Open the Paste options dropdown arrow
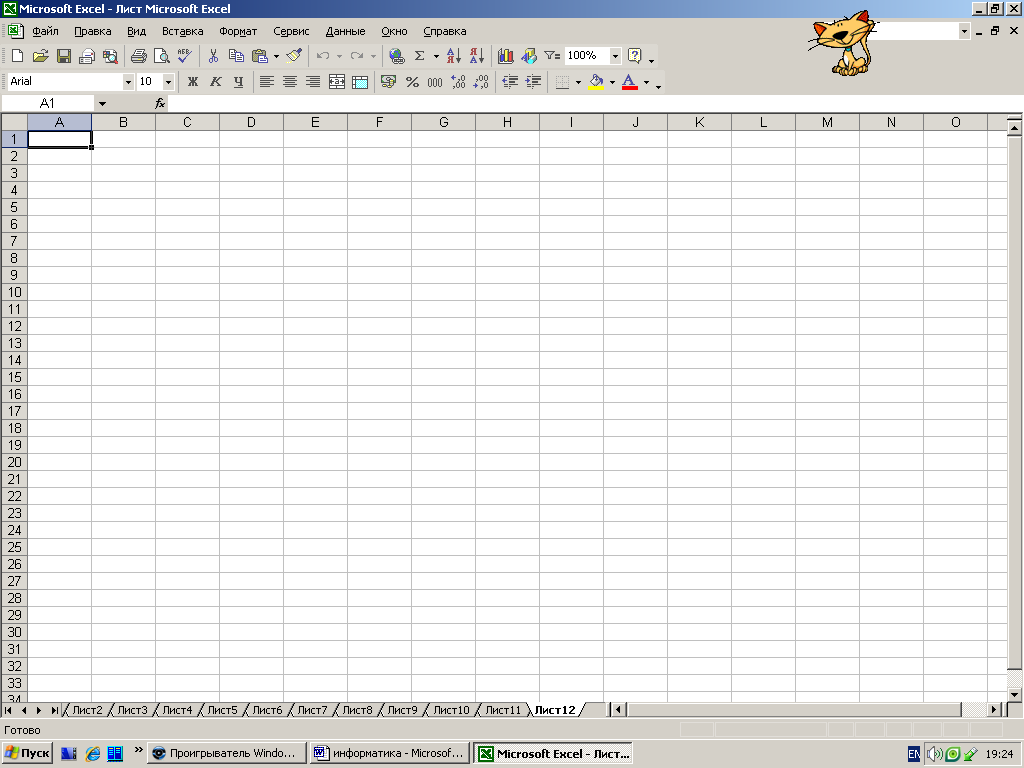This screenshot has height=768, width=1024. pyautogui.click(x=276, y=56)
